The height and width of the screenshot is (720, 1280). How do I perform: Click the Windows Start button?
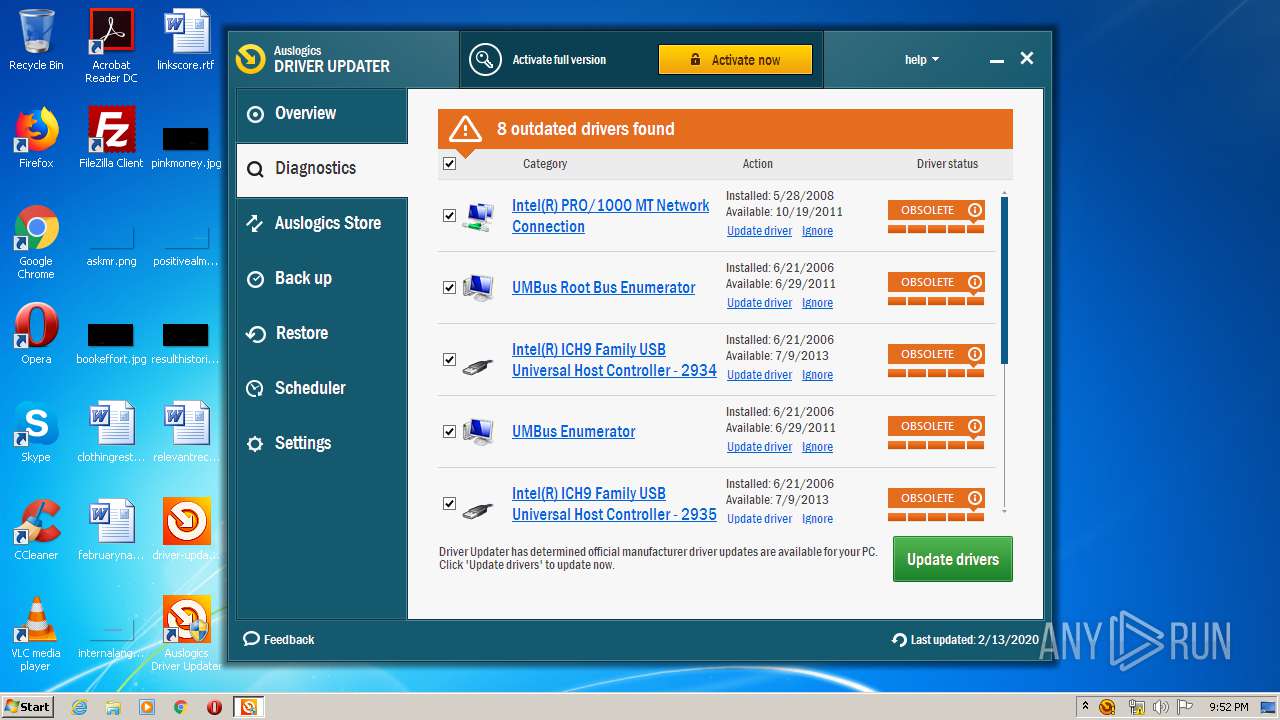[28, 707]
